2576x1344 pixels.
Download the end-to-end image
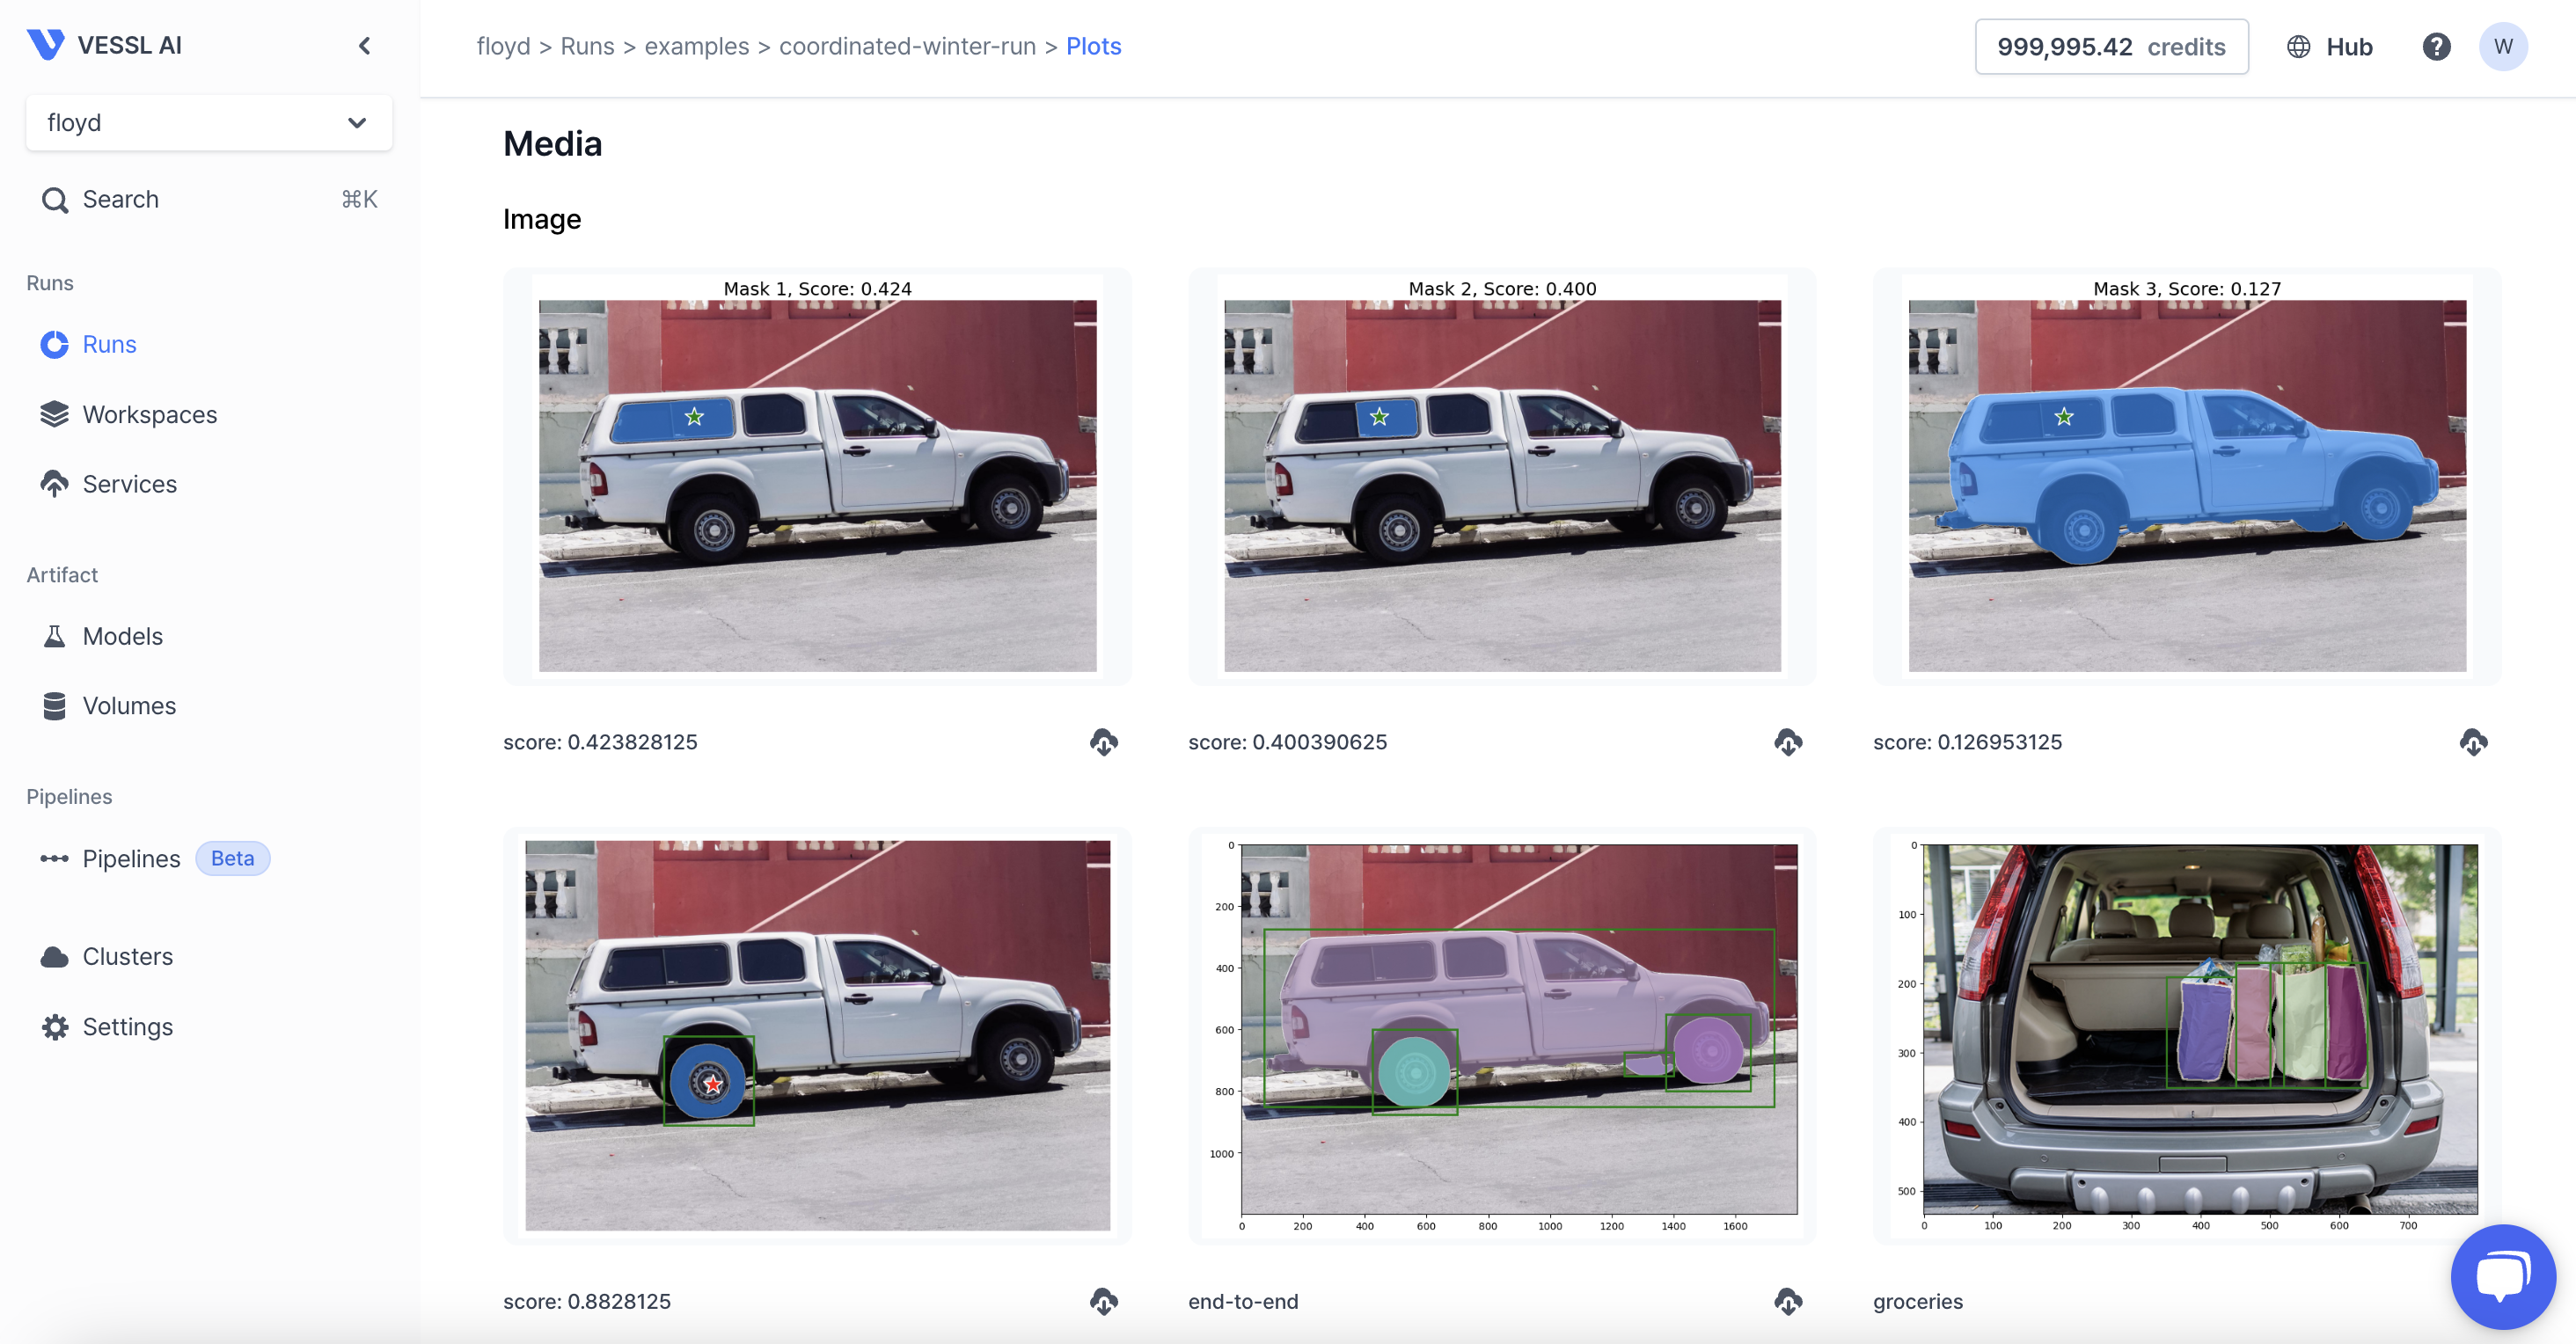point(1788,1301)
